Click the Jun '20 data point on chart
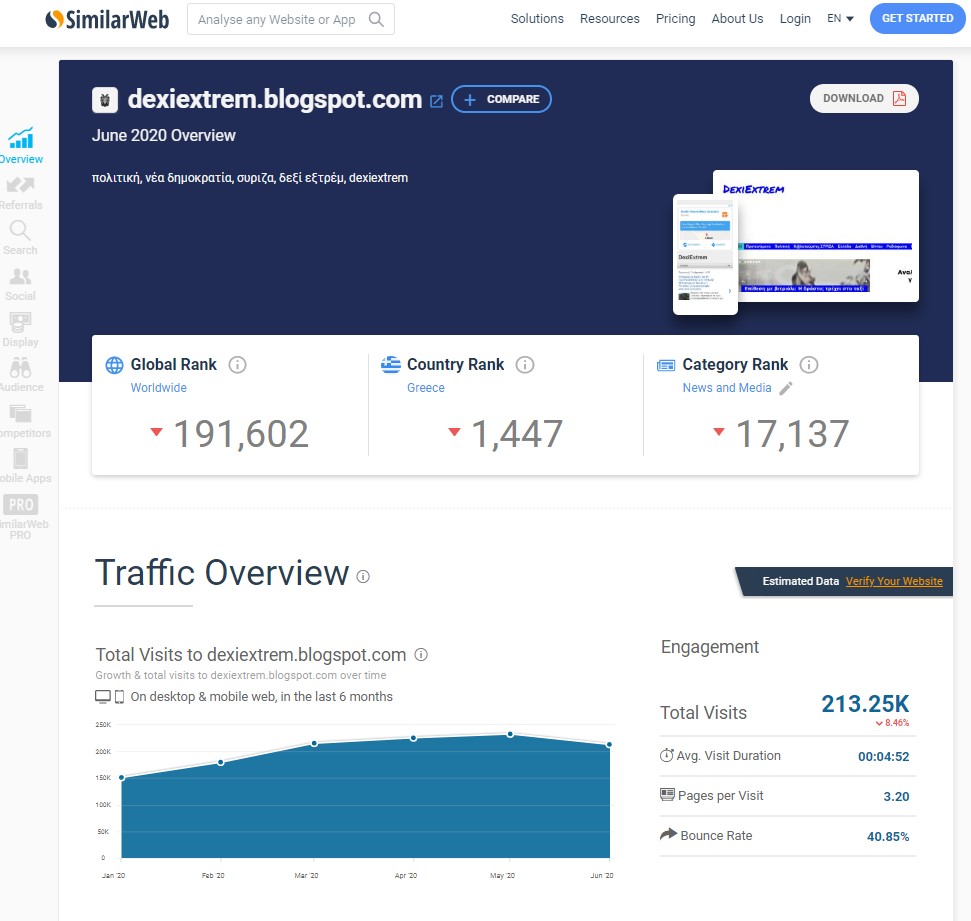 click(x=609, y=744)
